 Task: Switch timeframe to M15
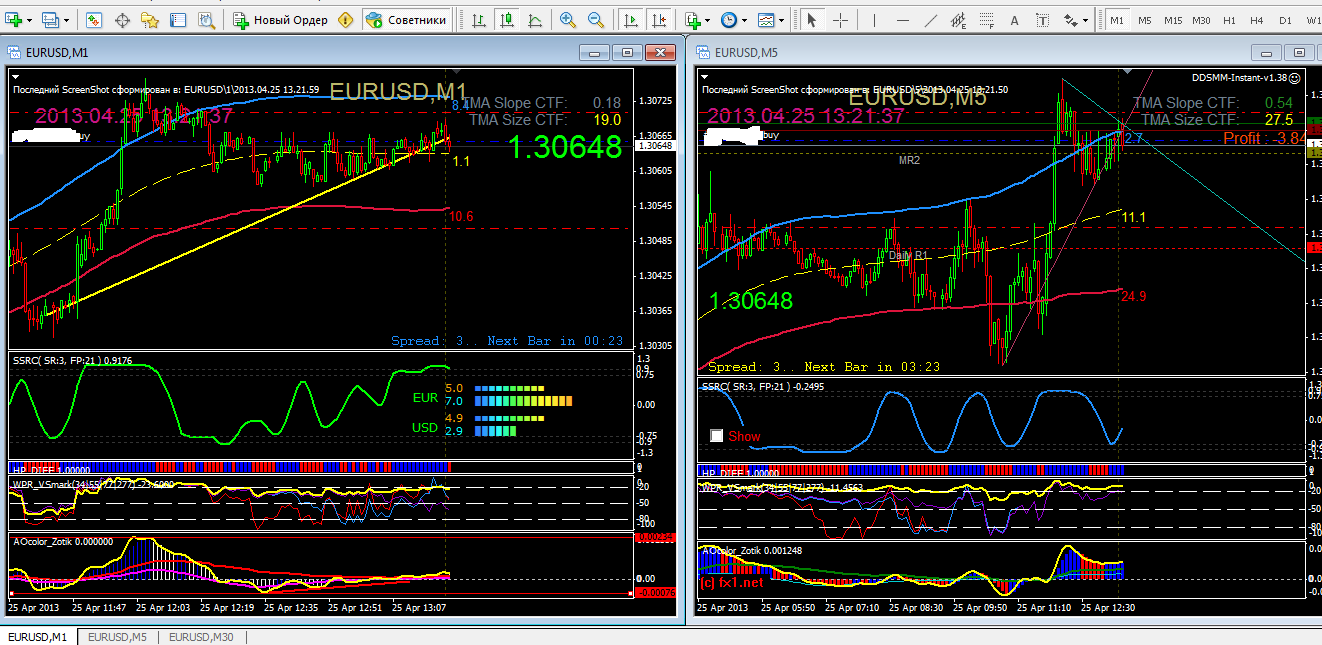pyautogui.click(x=1173, y=19)
